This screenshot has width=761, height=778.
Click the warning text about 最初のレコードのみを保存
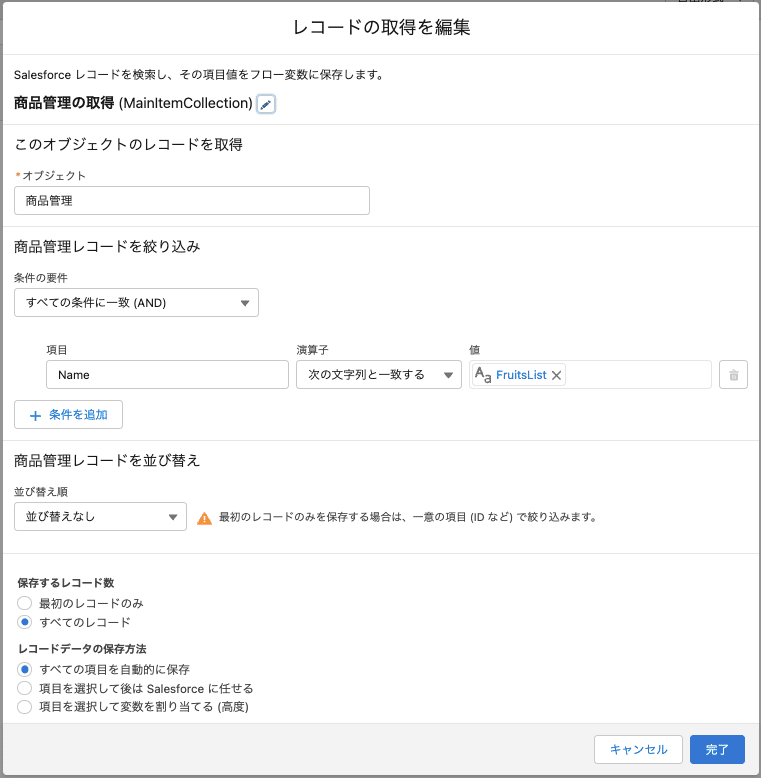408,517
